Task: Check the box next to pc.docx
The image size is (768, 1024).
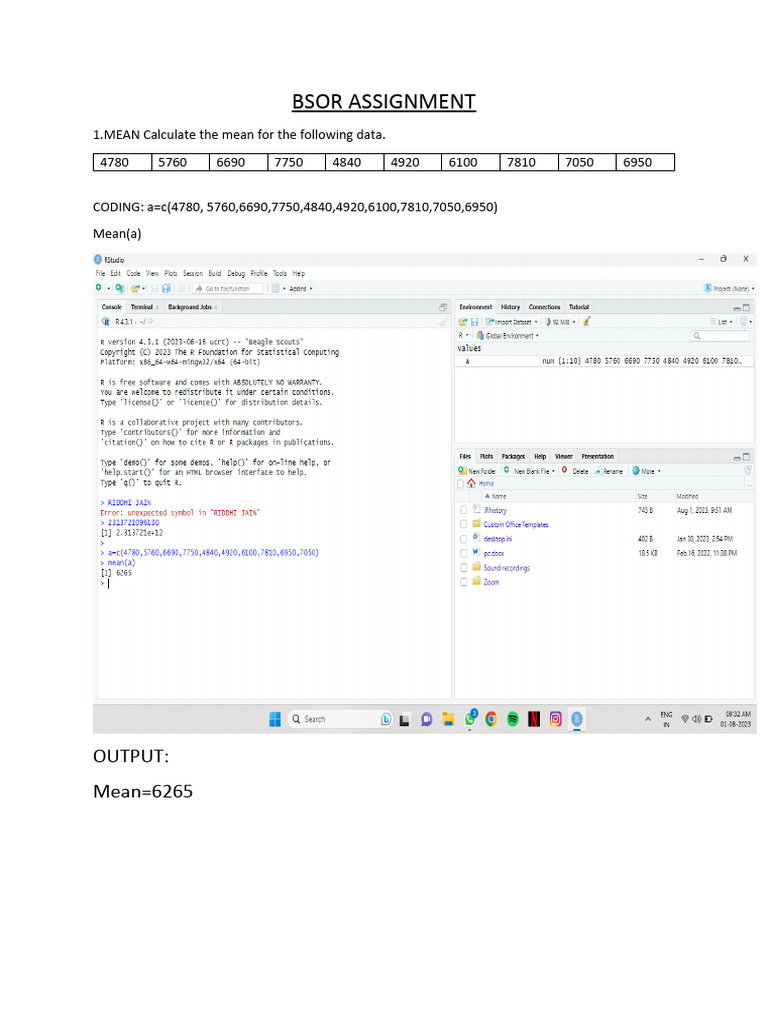Action: 464,553
